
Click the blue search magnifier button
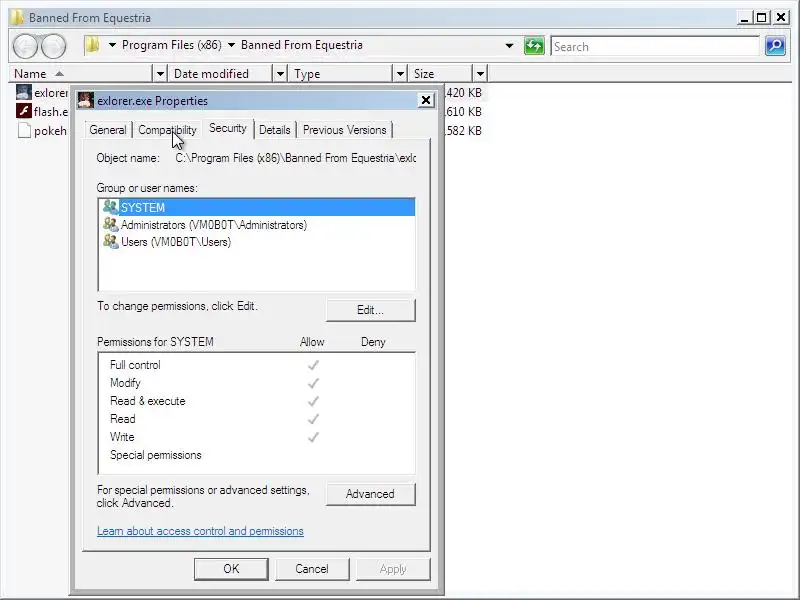pos(775,46)
